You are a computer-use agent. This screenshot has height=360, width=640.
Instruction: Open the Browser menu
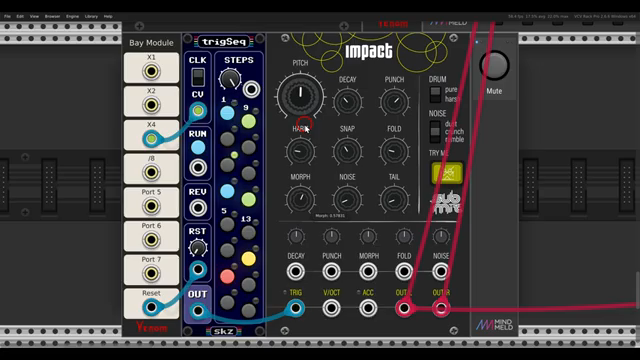(x=52, y=16)
